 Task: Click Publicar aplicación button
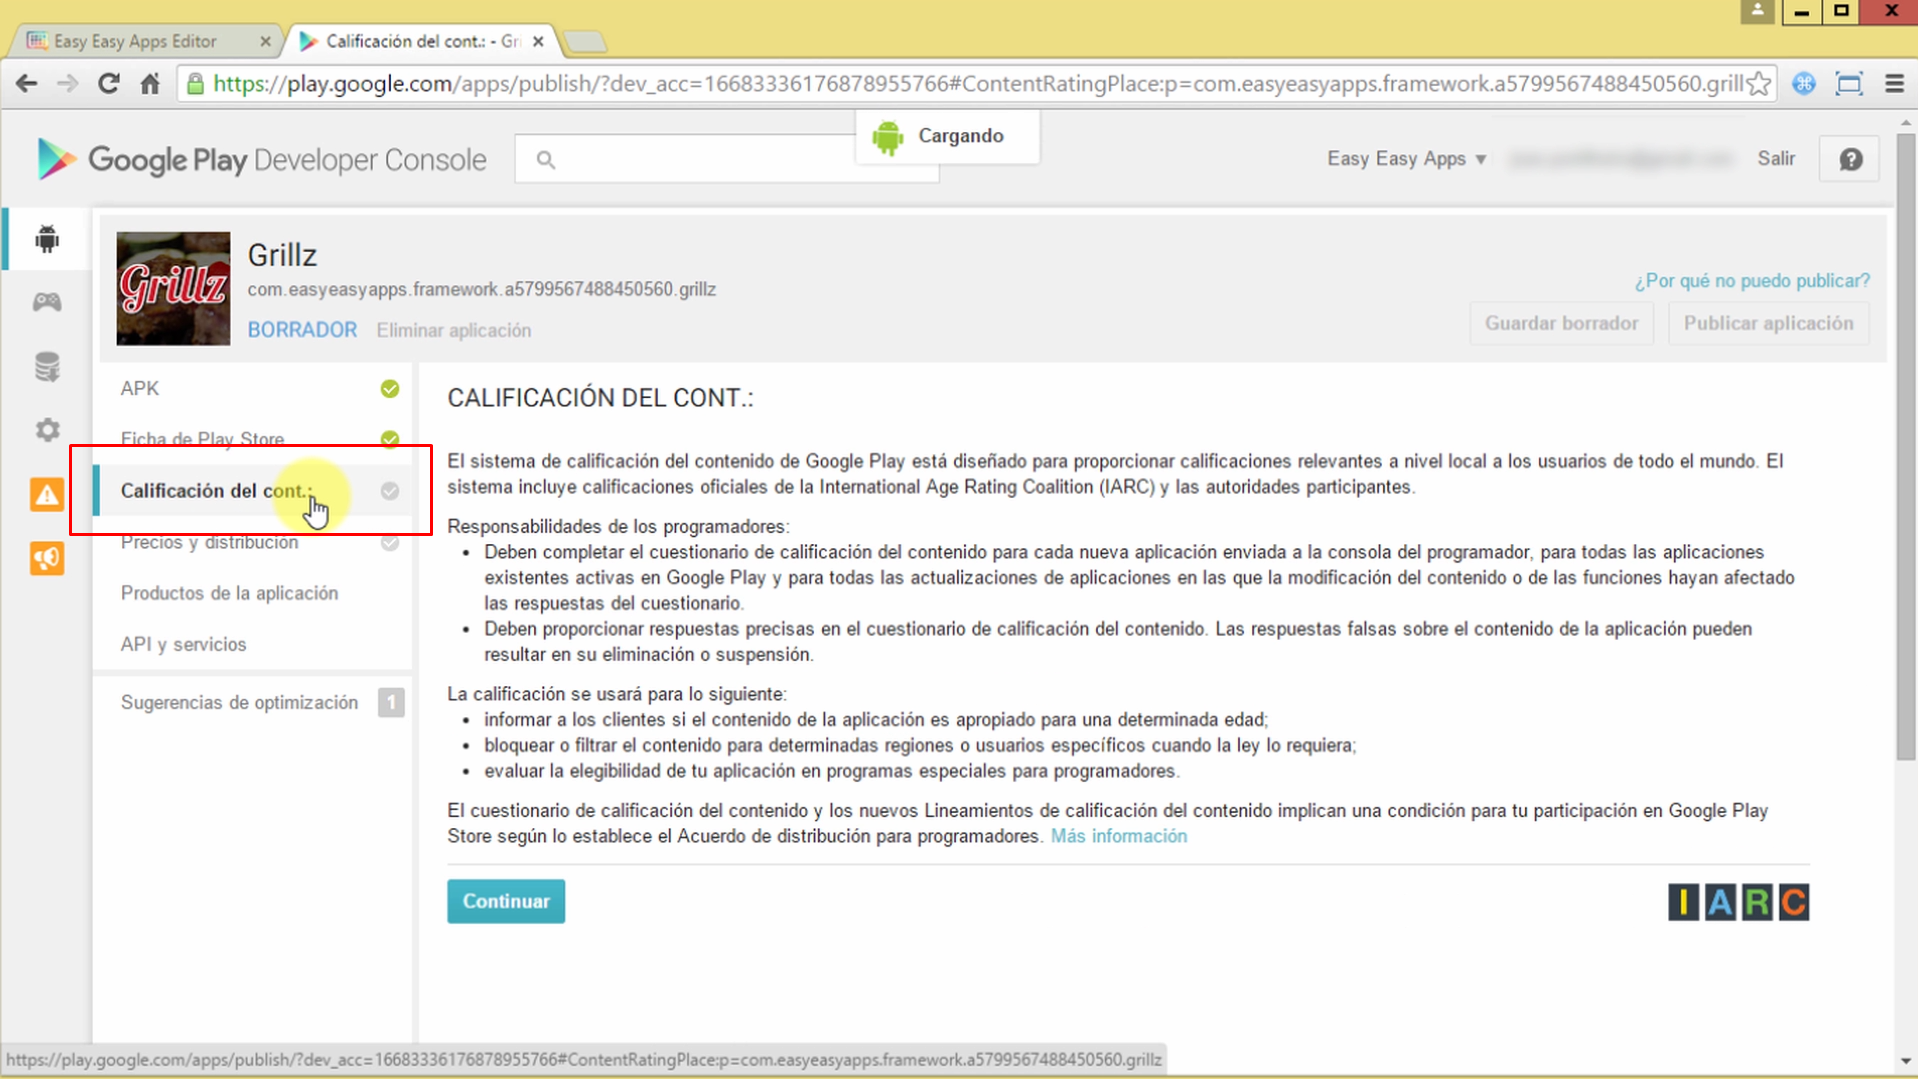(1768, 323)
